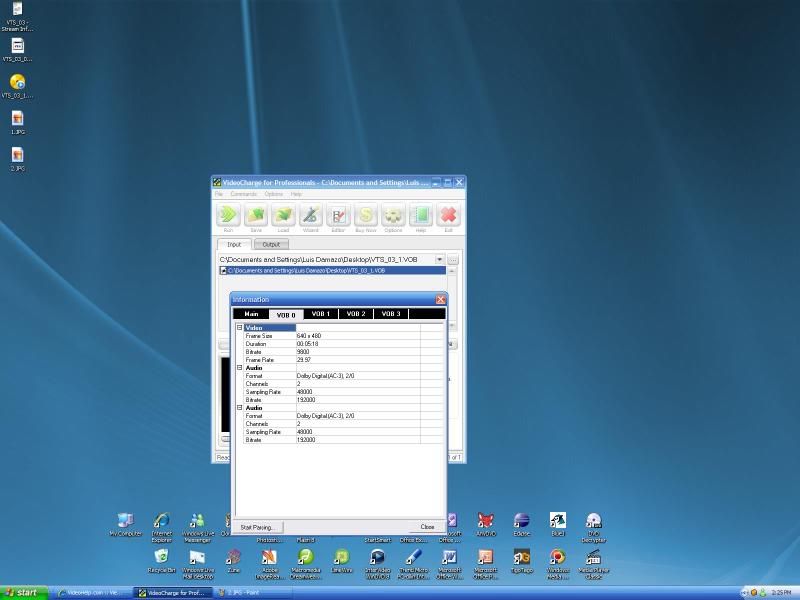Click the VideoCharge for Prof... taskbar button
Viewport: 800px width, 600px height.
172,593
